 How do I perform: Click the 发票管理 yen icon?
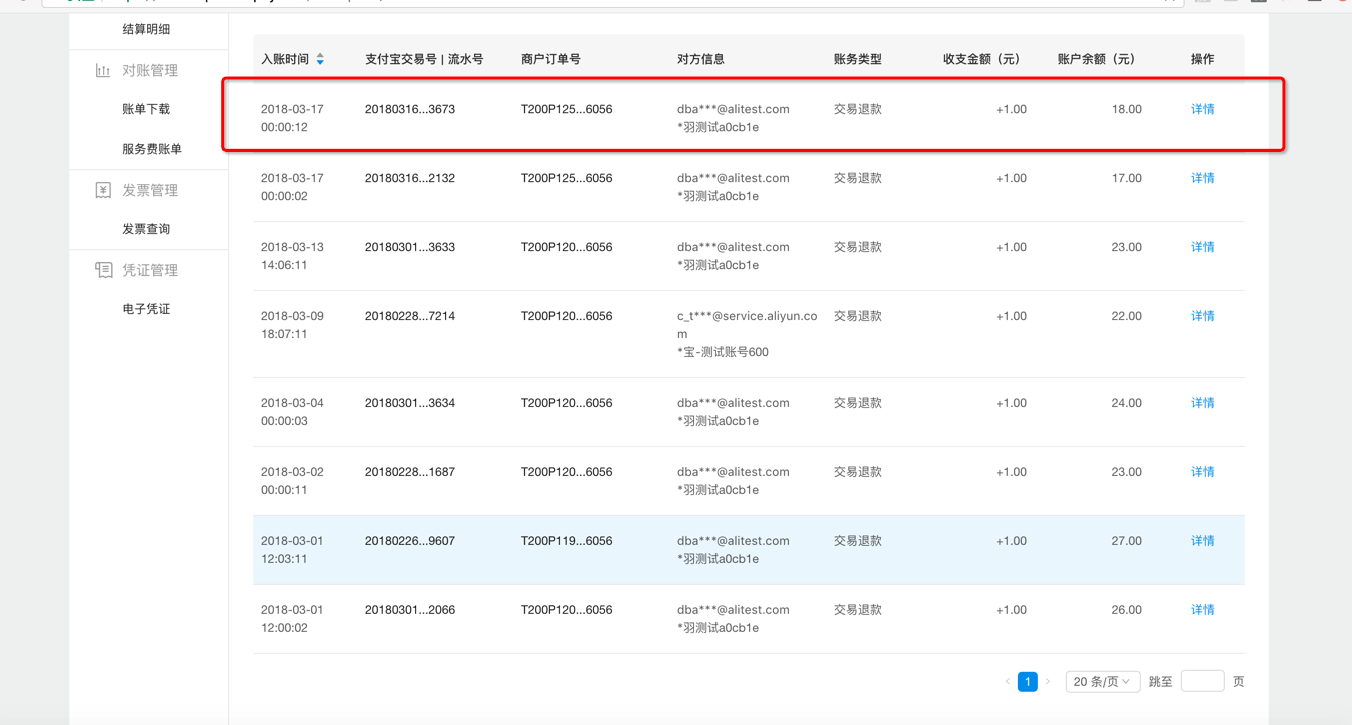click(103, 190)
